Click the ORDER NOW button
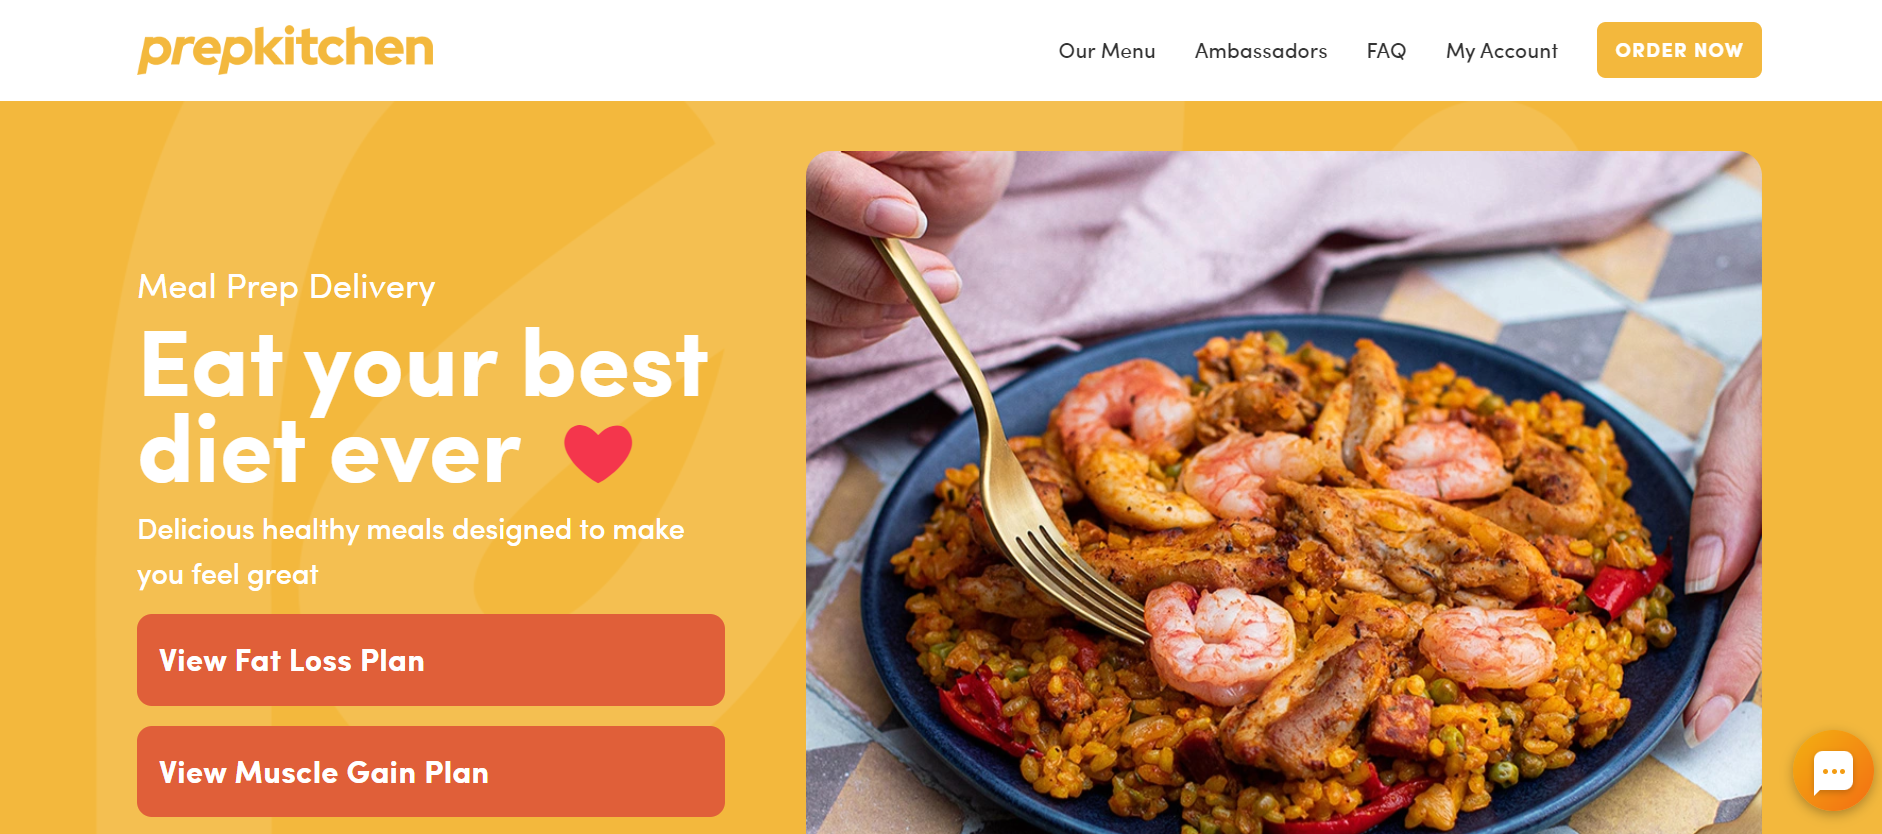The image size is (1882, 834). pyautogui.click(x=1679, y=50)
